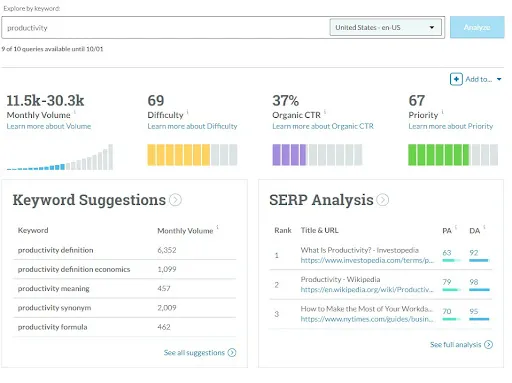Expand the Add to dropdown arrow

pos(499,79)
